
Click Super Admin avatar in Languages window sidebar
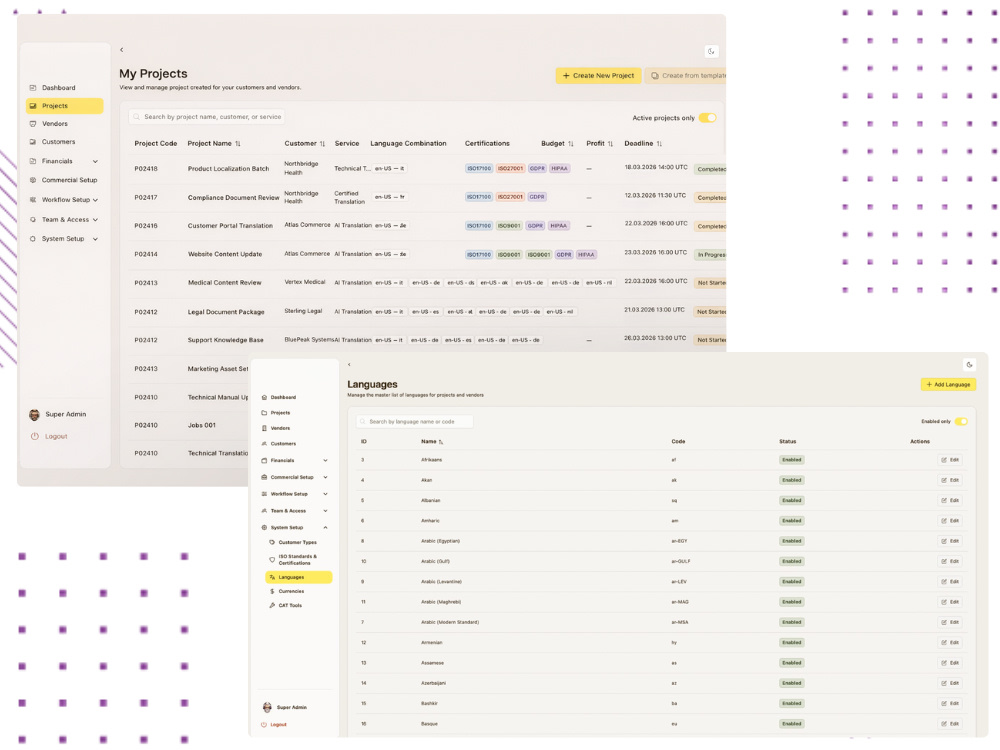pyautogui.click(x=267, y=707)
